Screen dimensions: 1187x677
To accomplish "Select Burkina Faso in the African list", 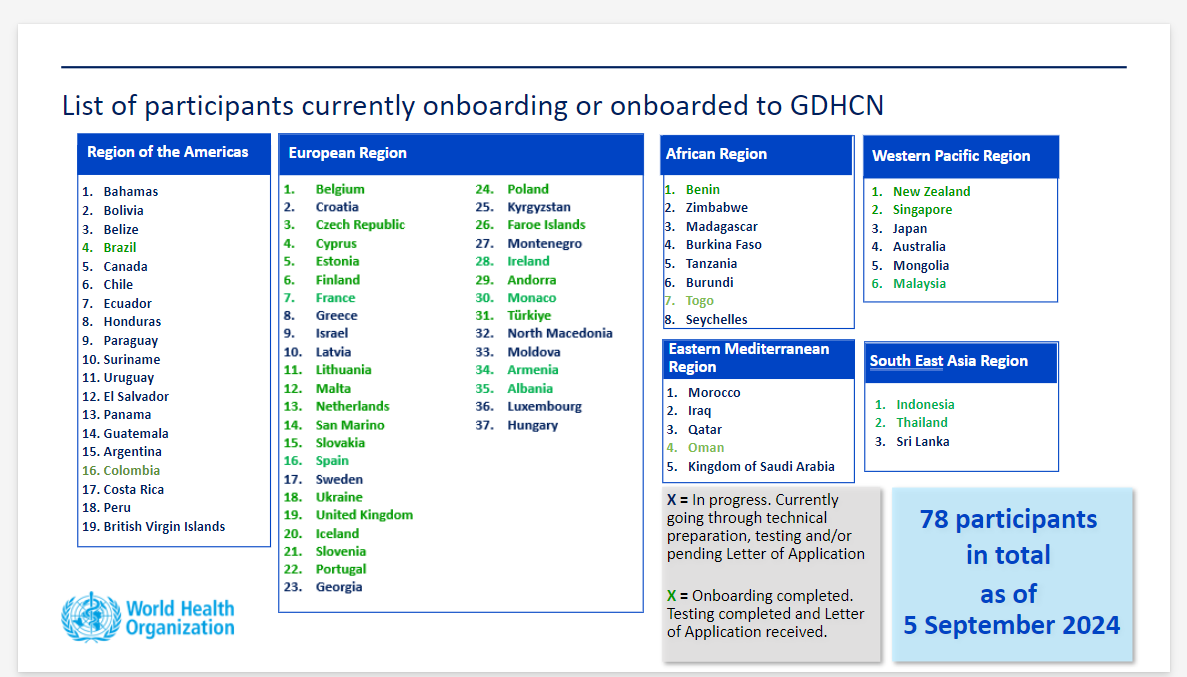I will click(723, 245).
